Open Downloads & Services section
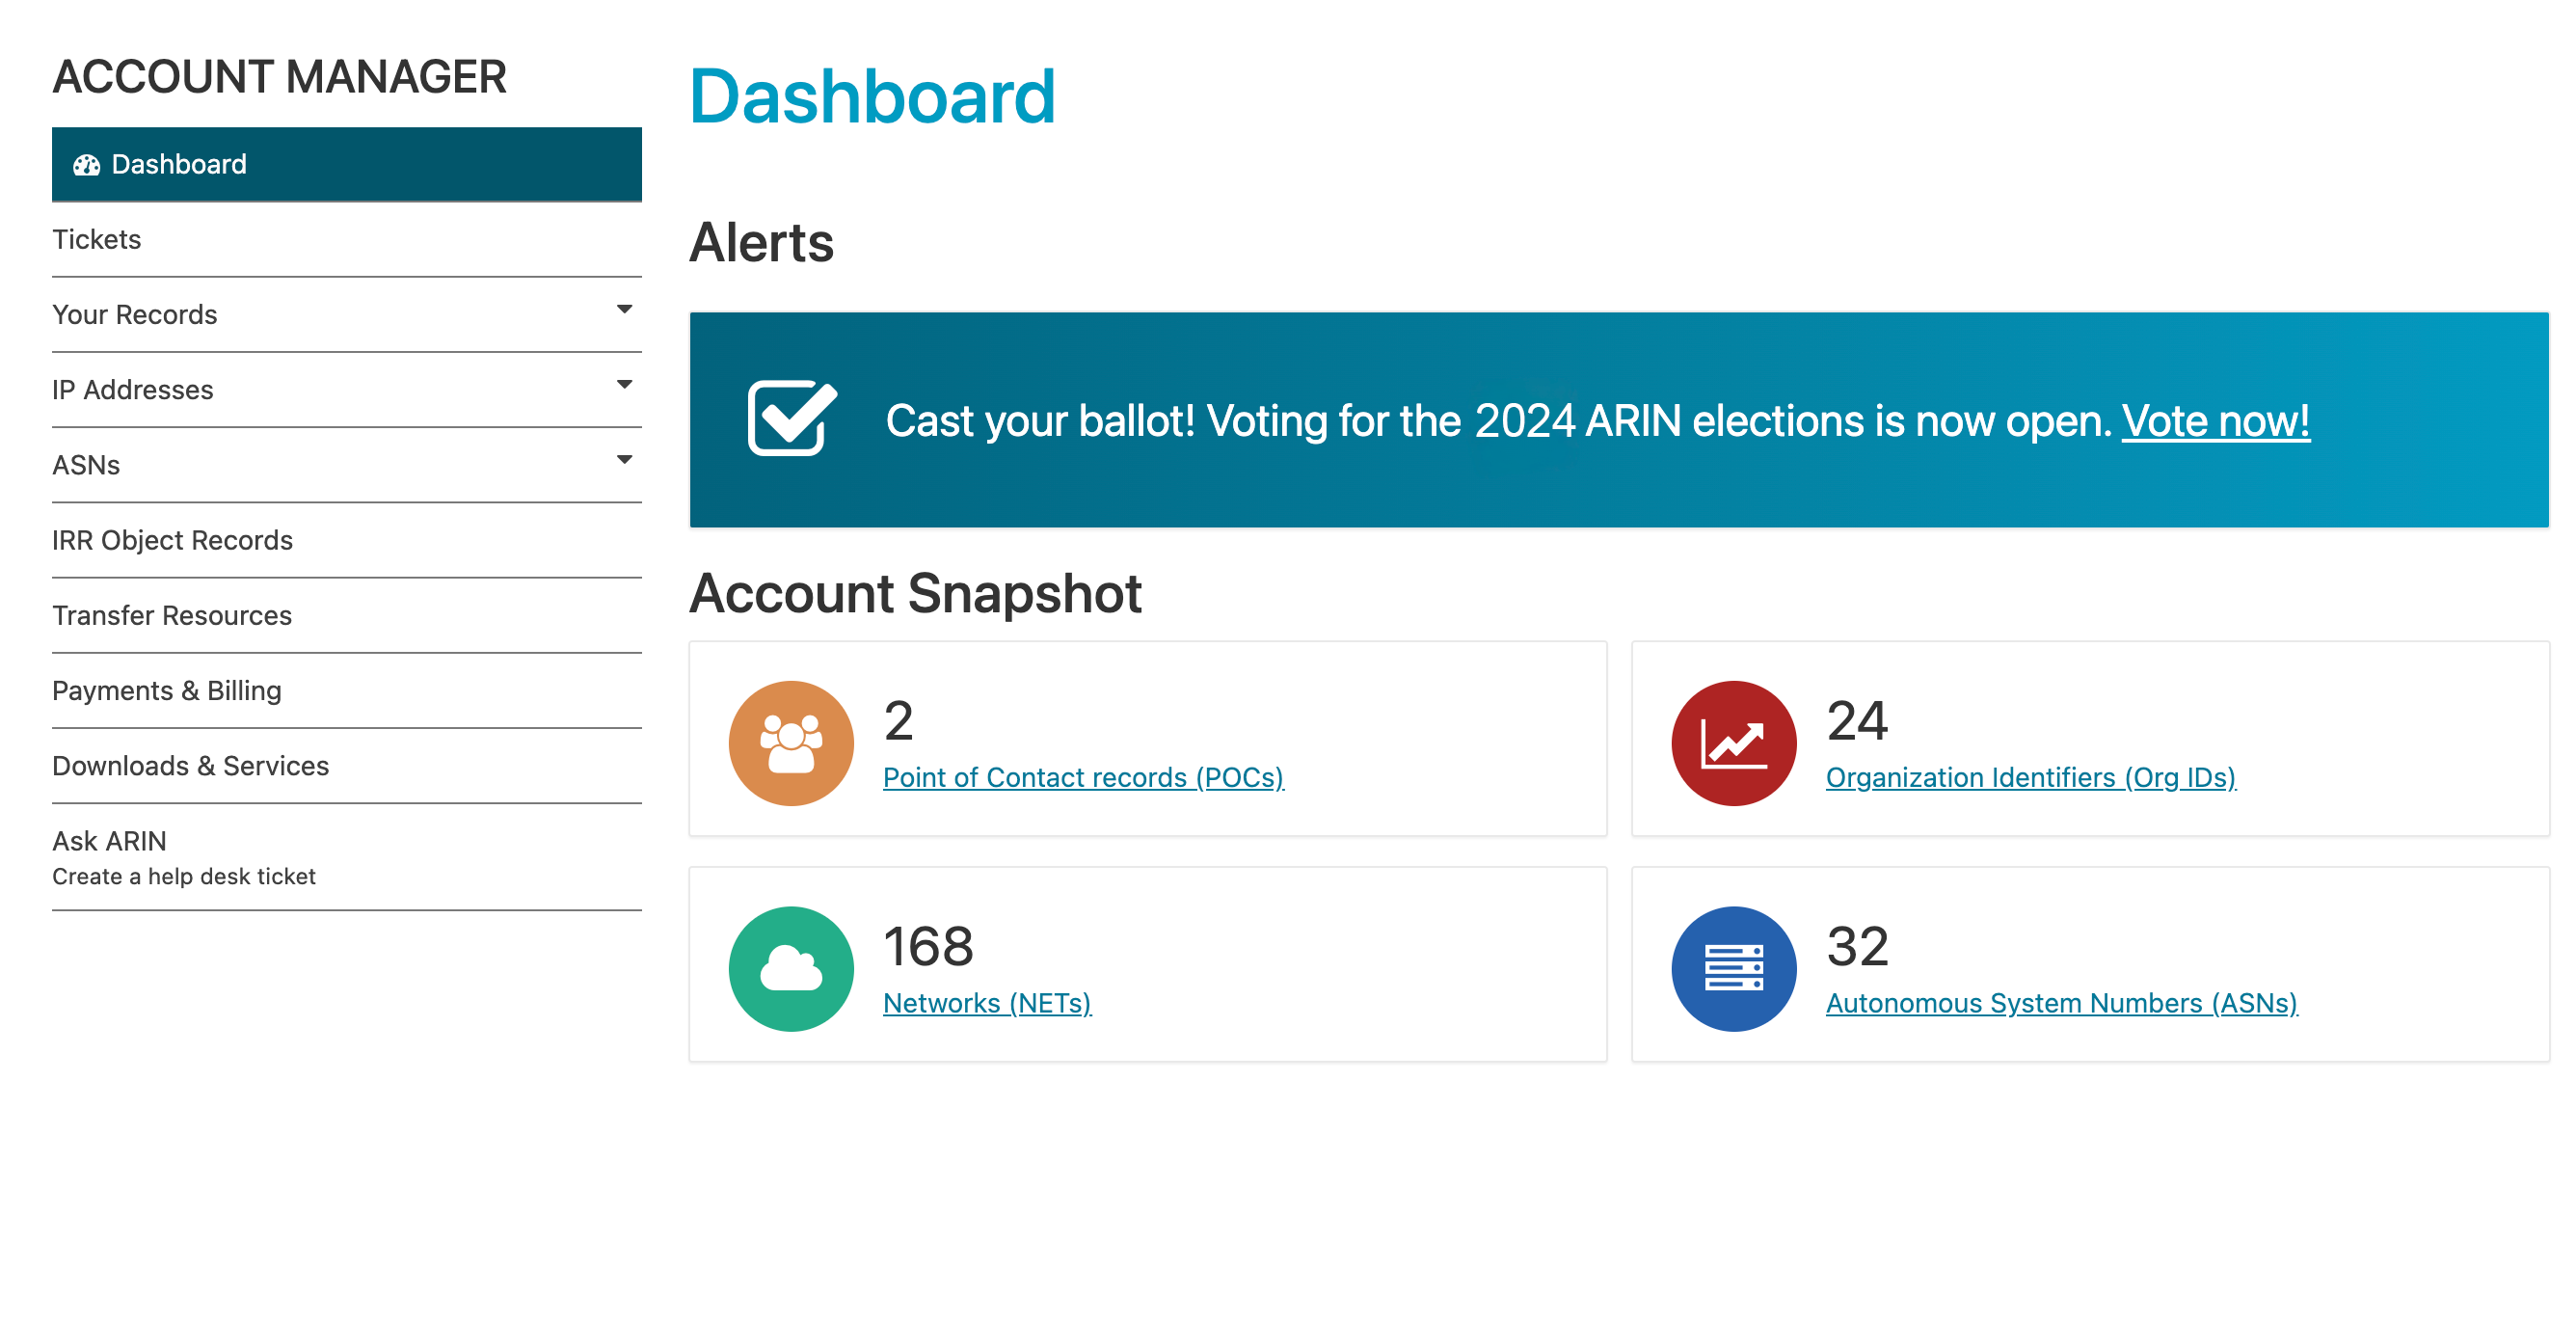This screenshot has width=2576, height=1324. click(x=189, y=765)
